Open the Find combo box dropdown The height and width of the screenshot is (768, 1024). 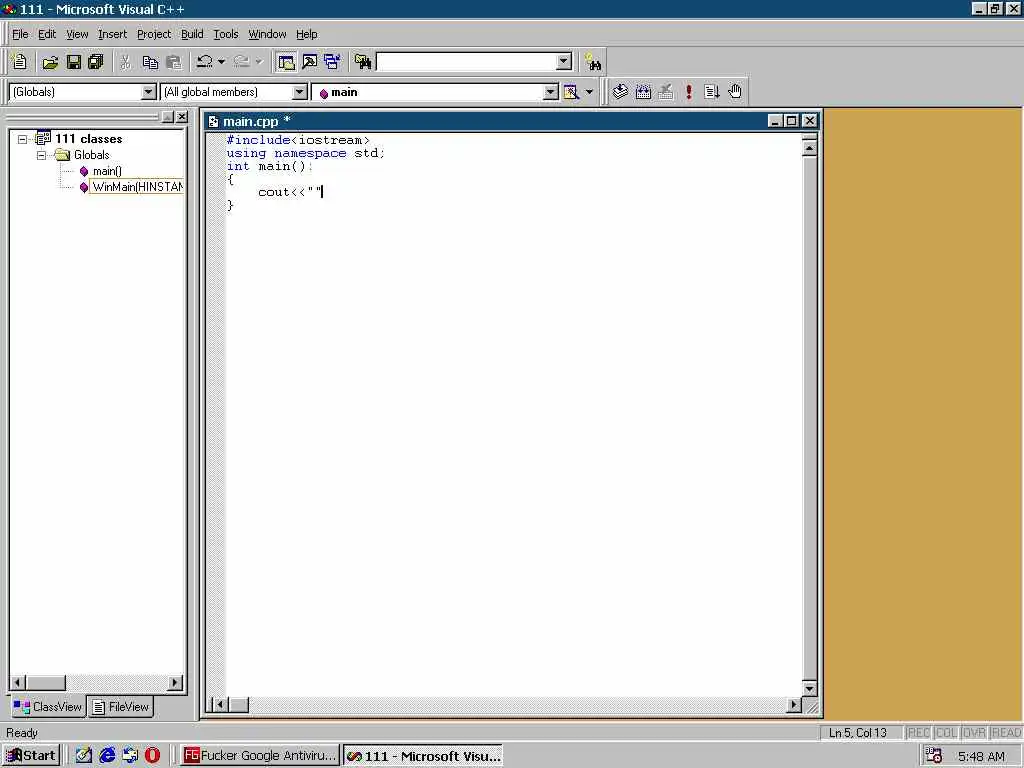click(564, 62)
